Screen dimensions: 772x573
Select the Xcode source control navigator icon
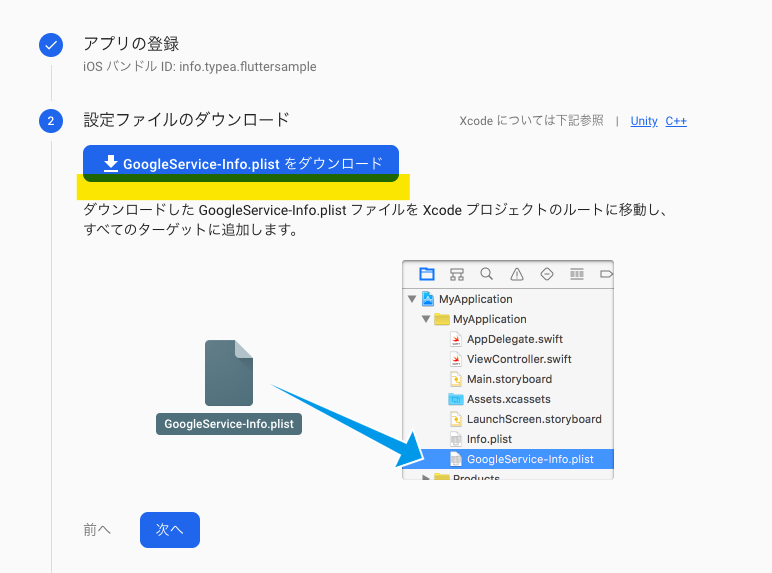pos(457,274)
